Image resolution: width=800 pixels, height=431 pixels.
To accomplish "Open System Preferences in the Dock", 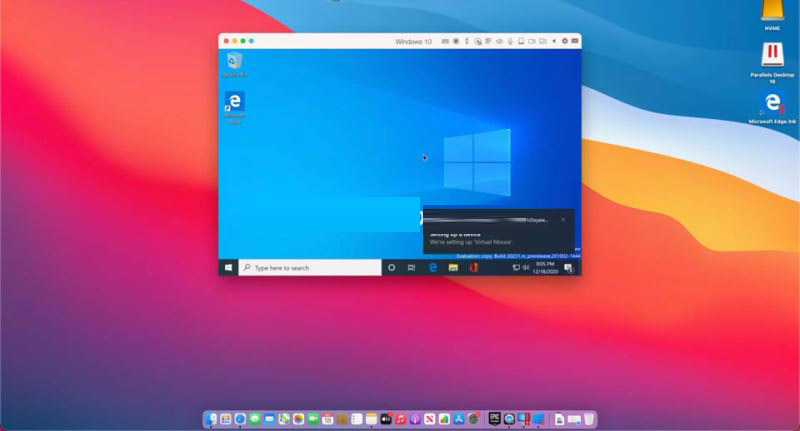I will coord(473,419).
